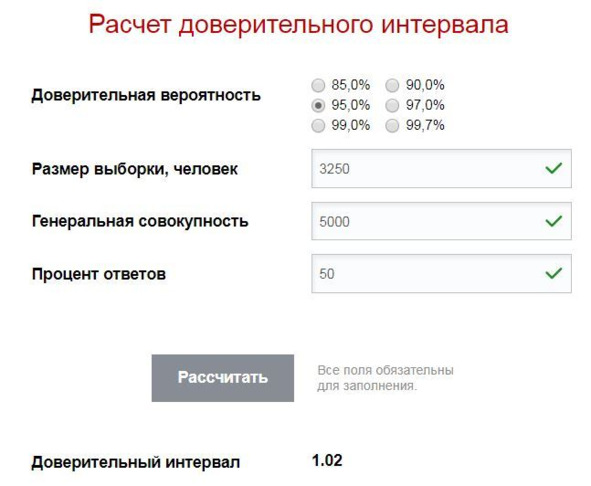Select the 97,0% confidence level

click(x=392, y=106)
